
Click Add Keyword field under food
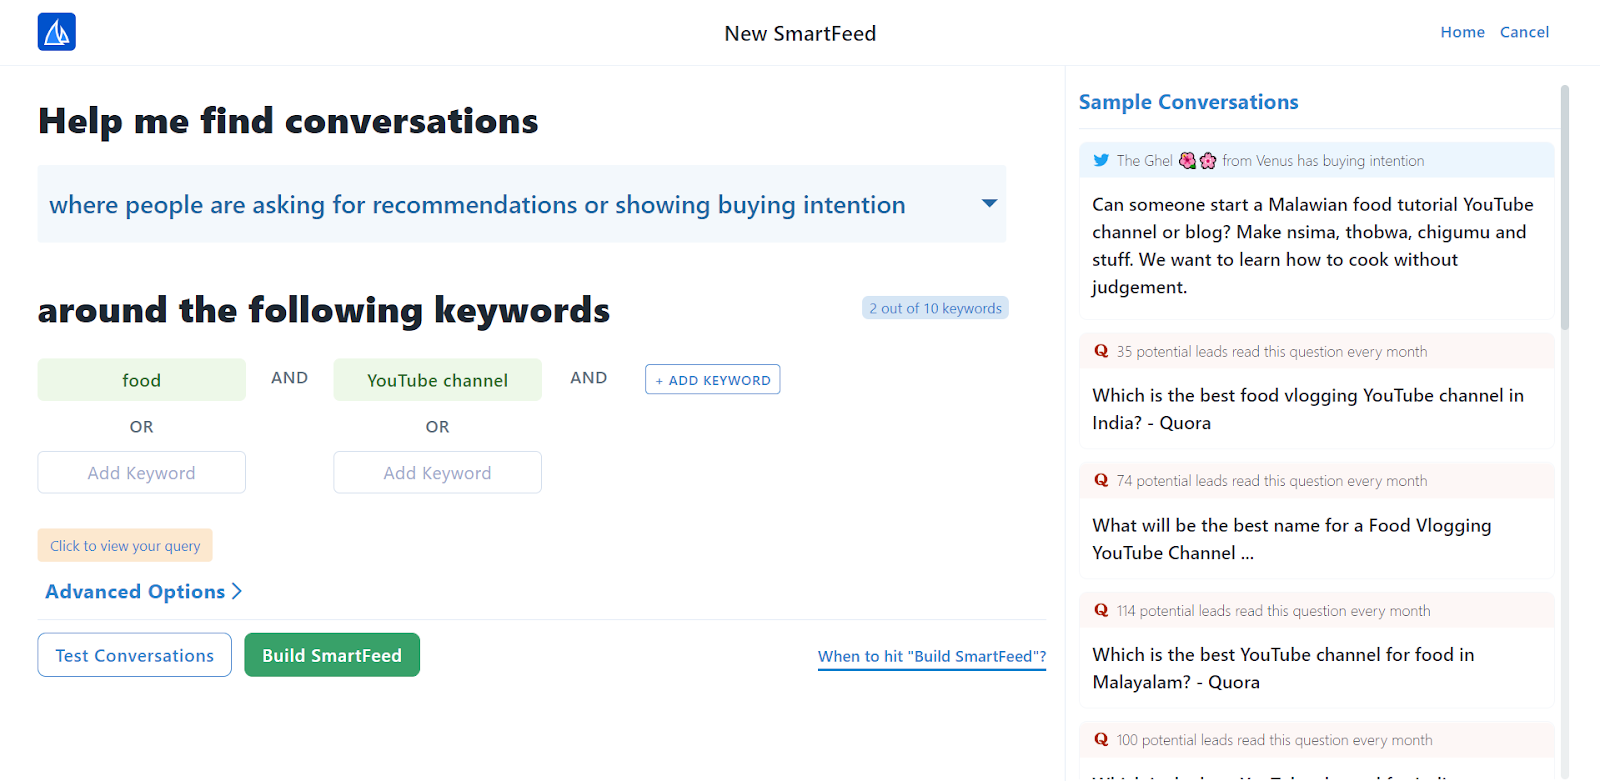point(141,473)
